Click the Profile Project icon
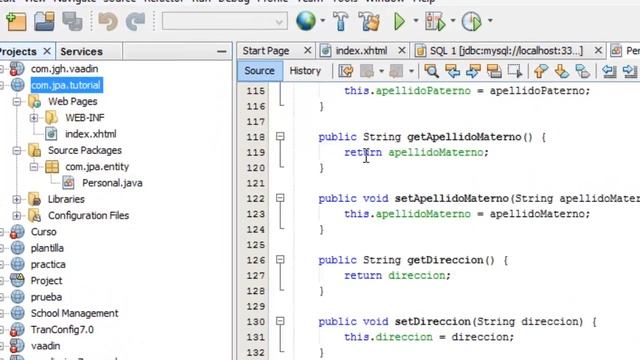Image resolution: width=640 pixels, height=360 pixels. pyautogui.click(x=471, y=21)
